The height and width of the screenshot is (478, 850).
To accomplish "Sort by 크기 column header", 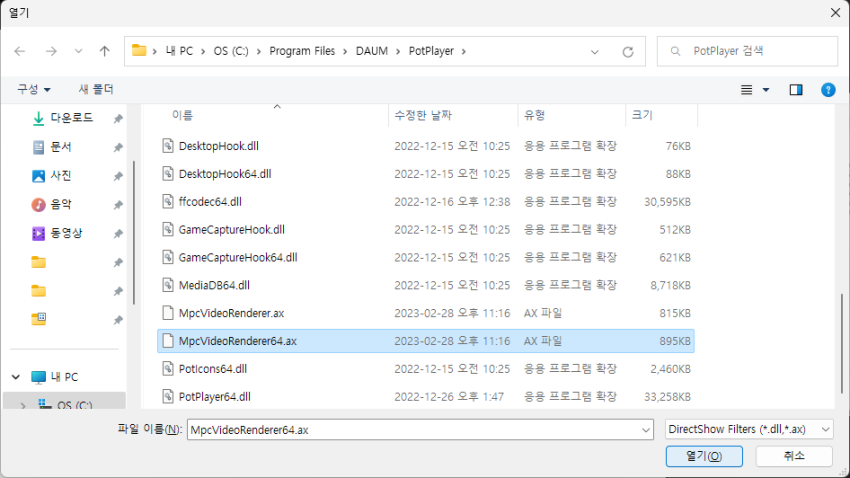I will click(x=642, y=115).
